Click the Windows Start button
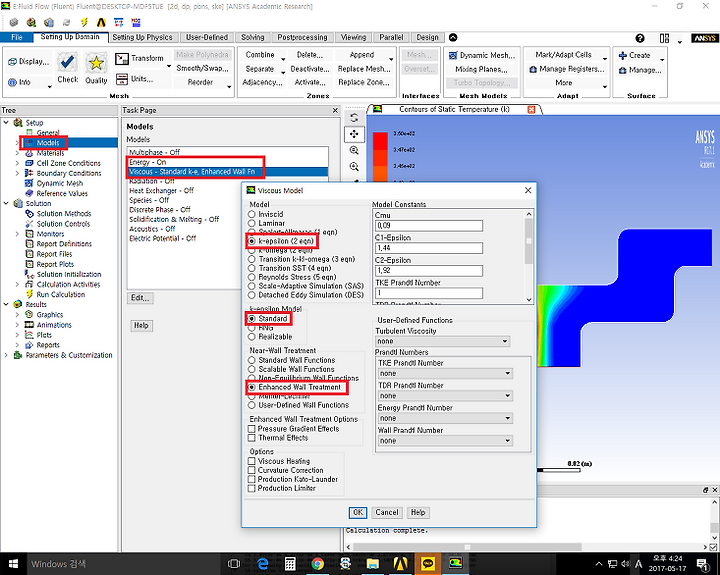 pyautogui.click(x=13, y=564)
